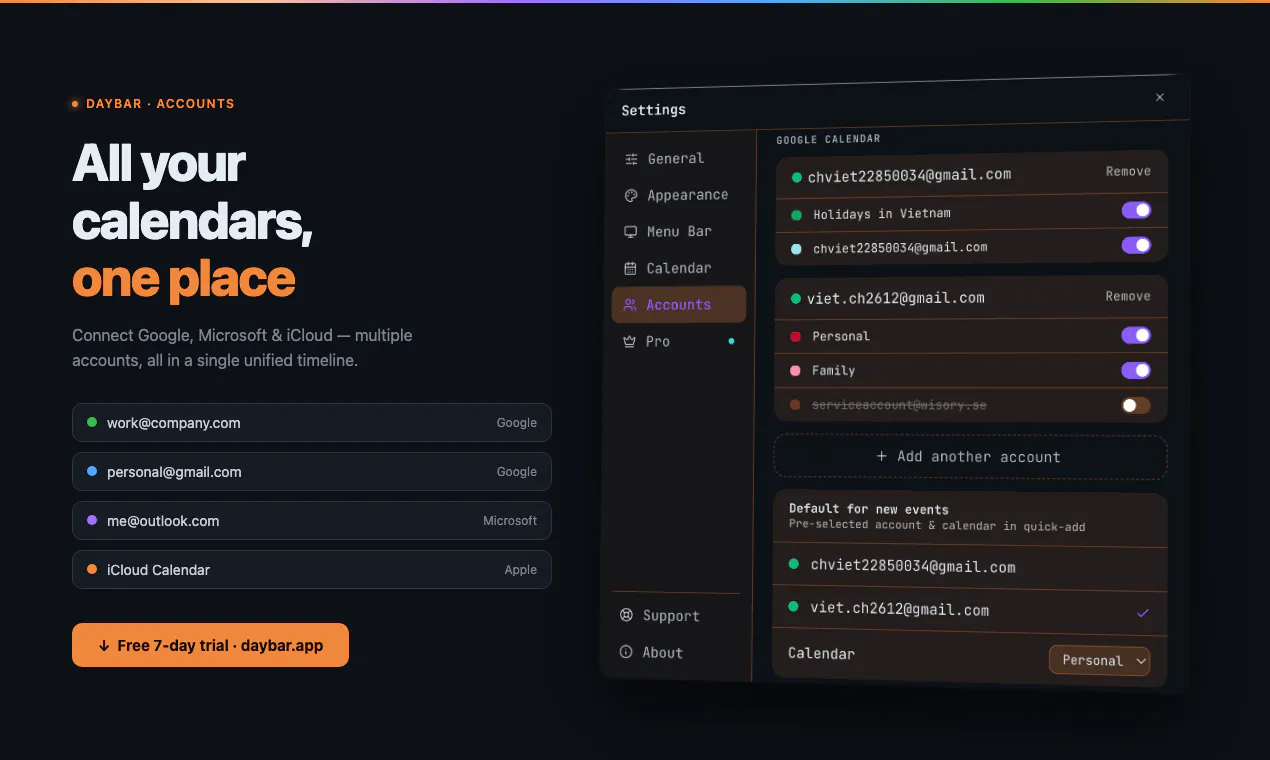1270x760 pixels.
Task: Click the Menu Bar monitor icon
Action: (x=631, y=231)
